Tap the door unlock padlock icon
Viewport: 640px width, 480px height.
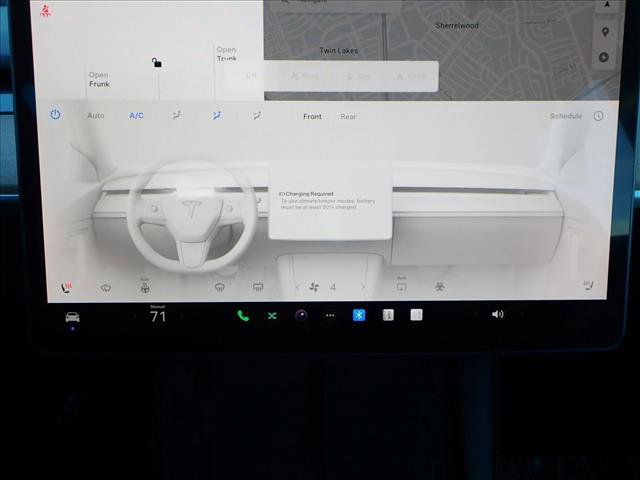tap(157, 62)
